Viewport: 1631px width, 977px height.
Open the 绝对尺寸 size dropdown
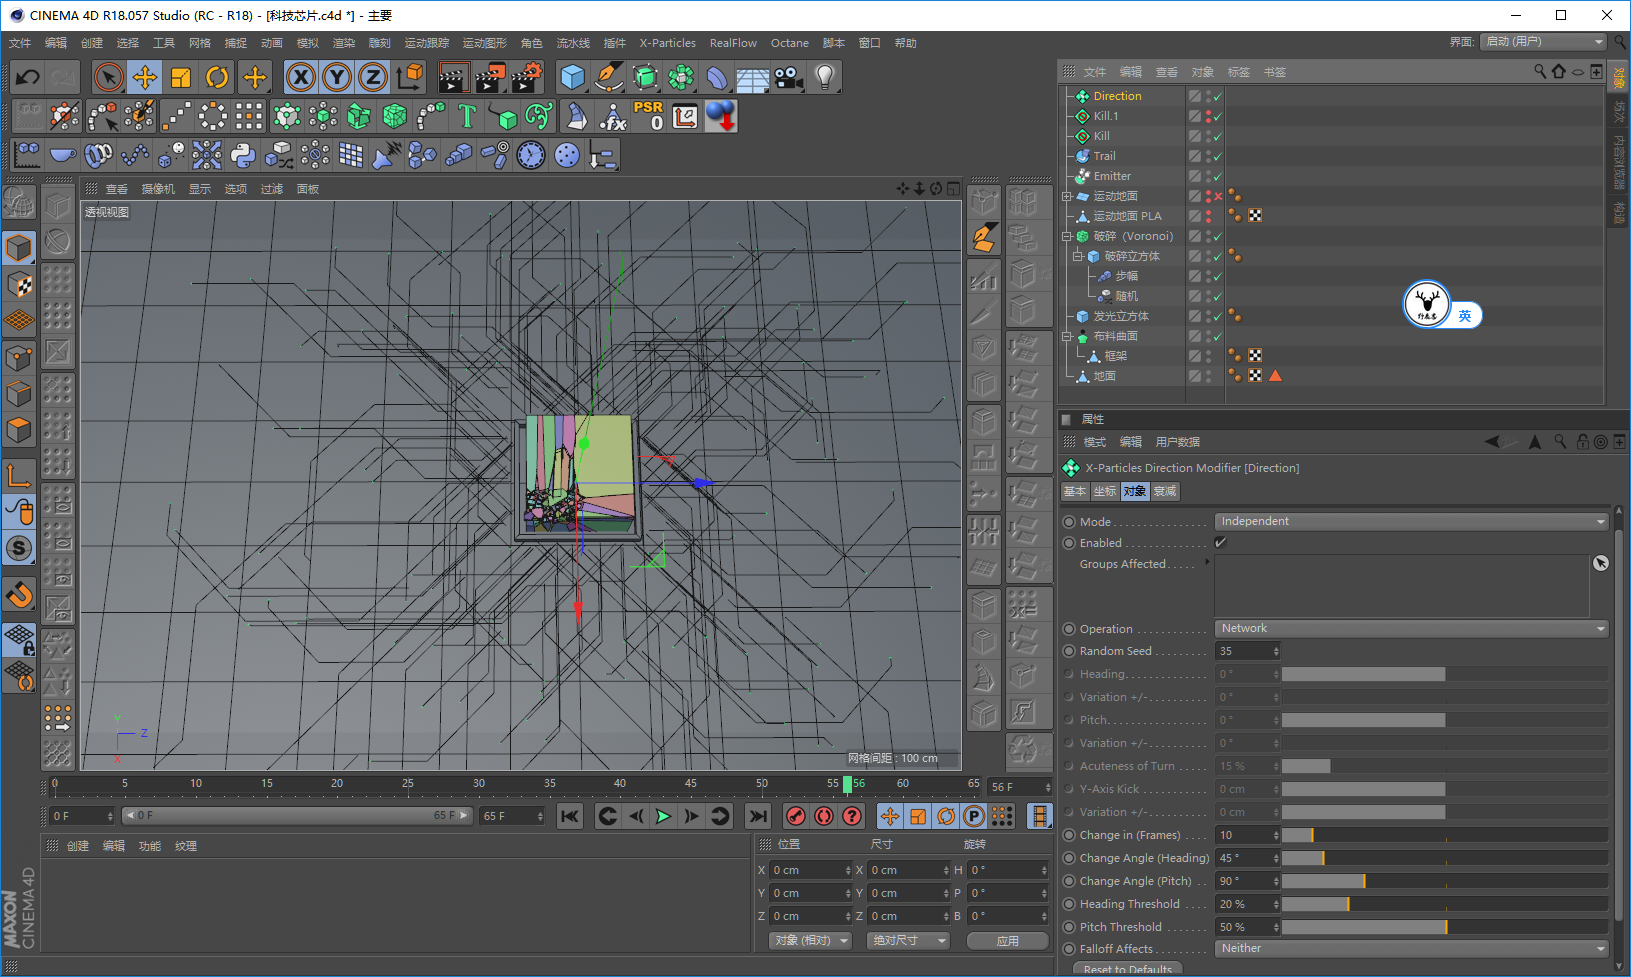[x=909, y=940]
